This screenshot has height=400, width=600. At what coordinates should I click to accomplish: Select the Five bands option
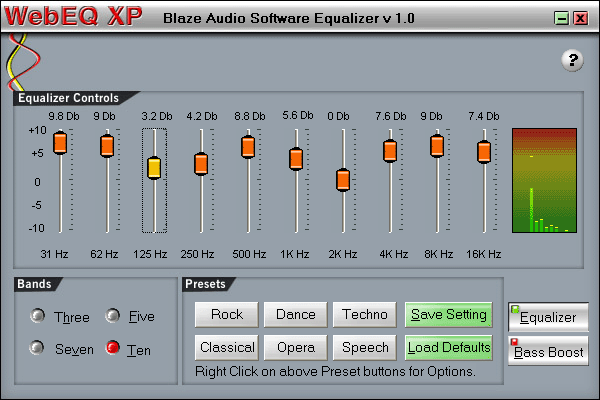point(113,317)
